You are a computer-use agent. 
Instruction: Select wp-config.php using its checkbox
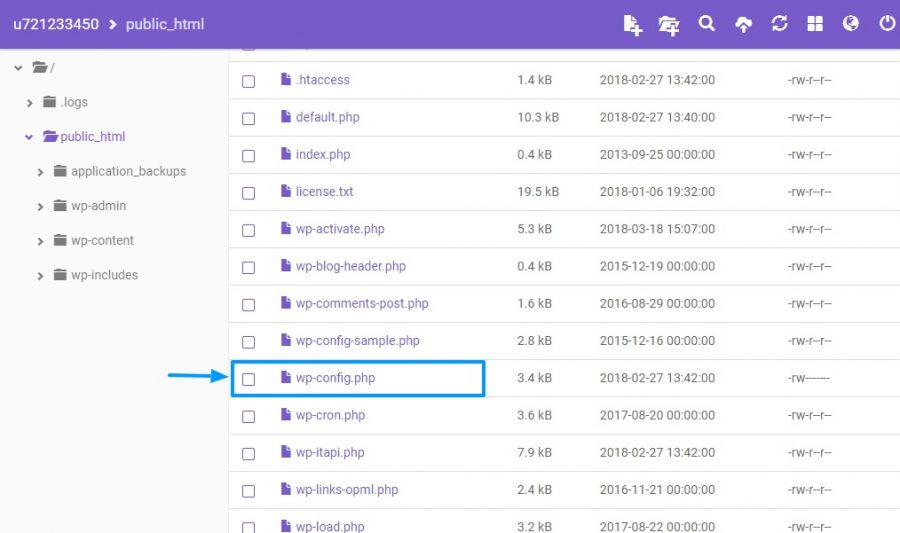[x=249, y=380]
